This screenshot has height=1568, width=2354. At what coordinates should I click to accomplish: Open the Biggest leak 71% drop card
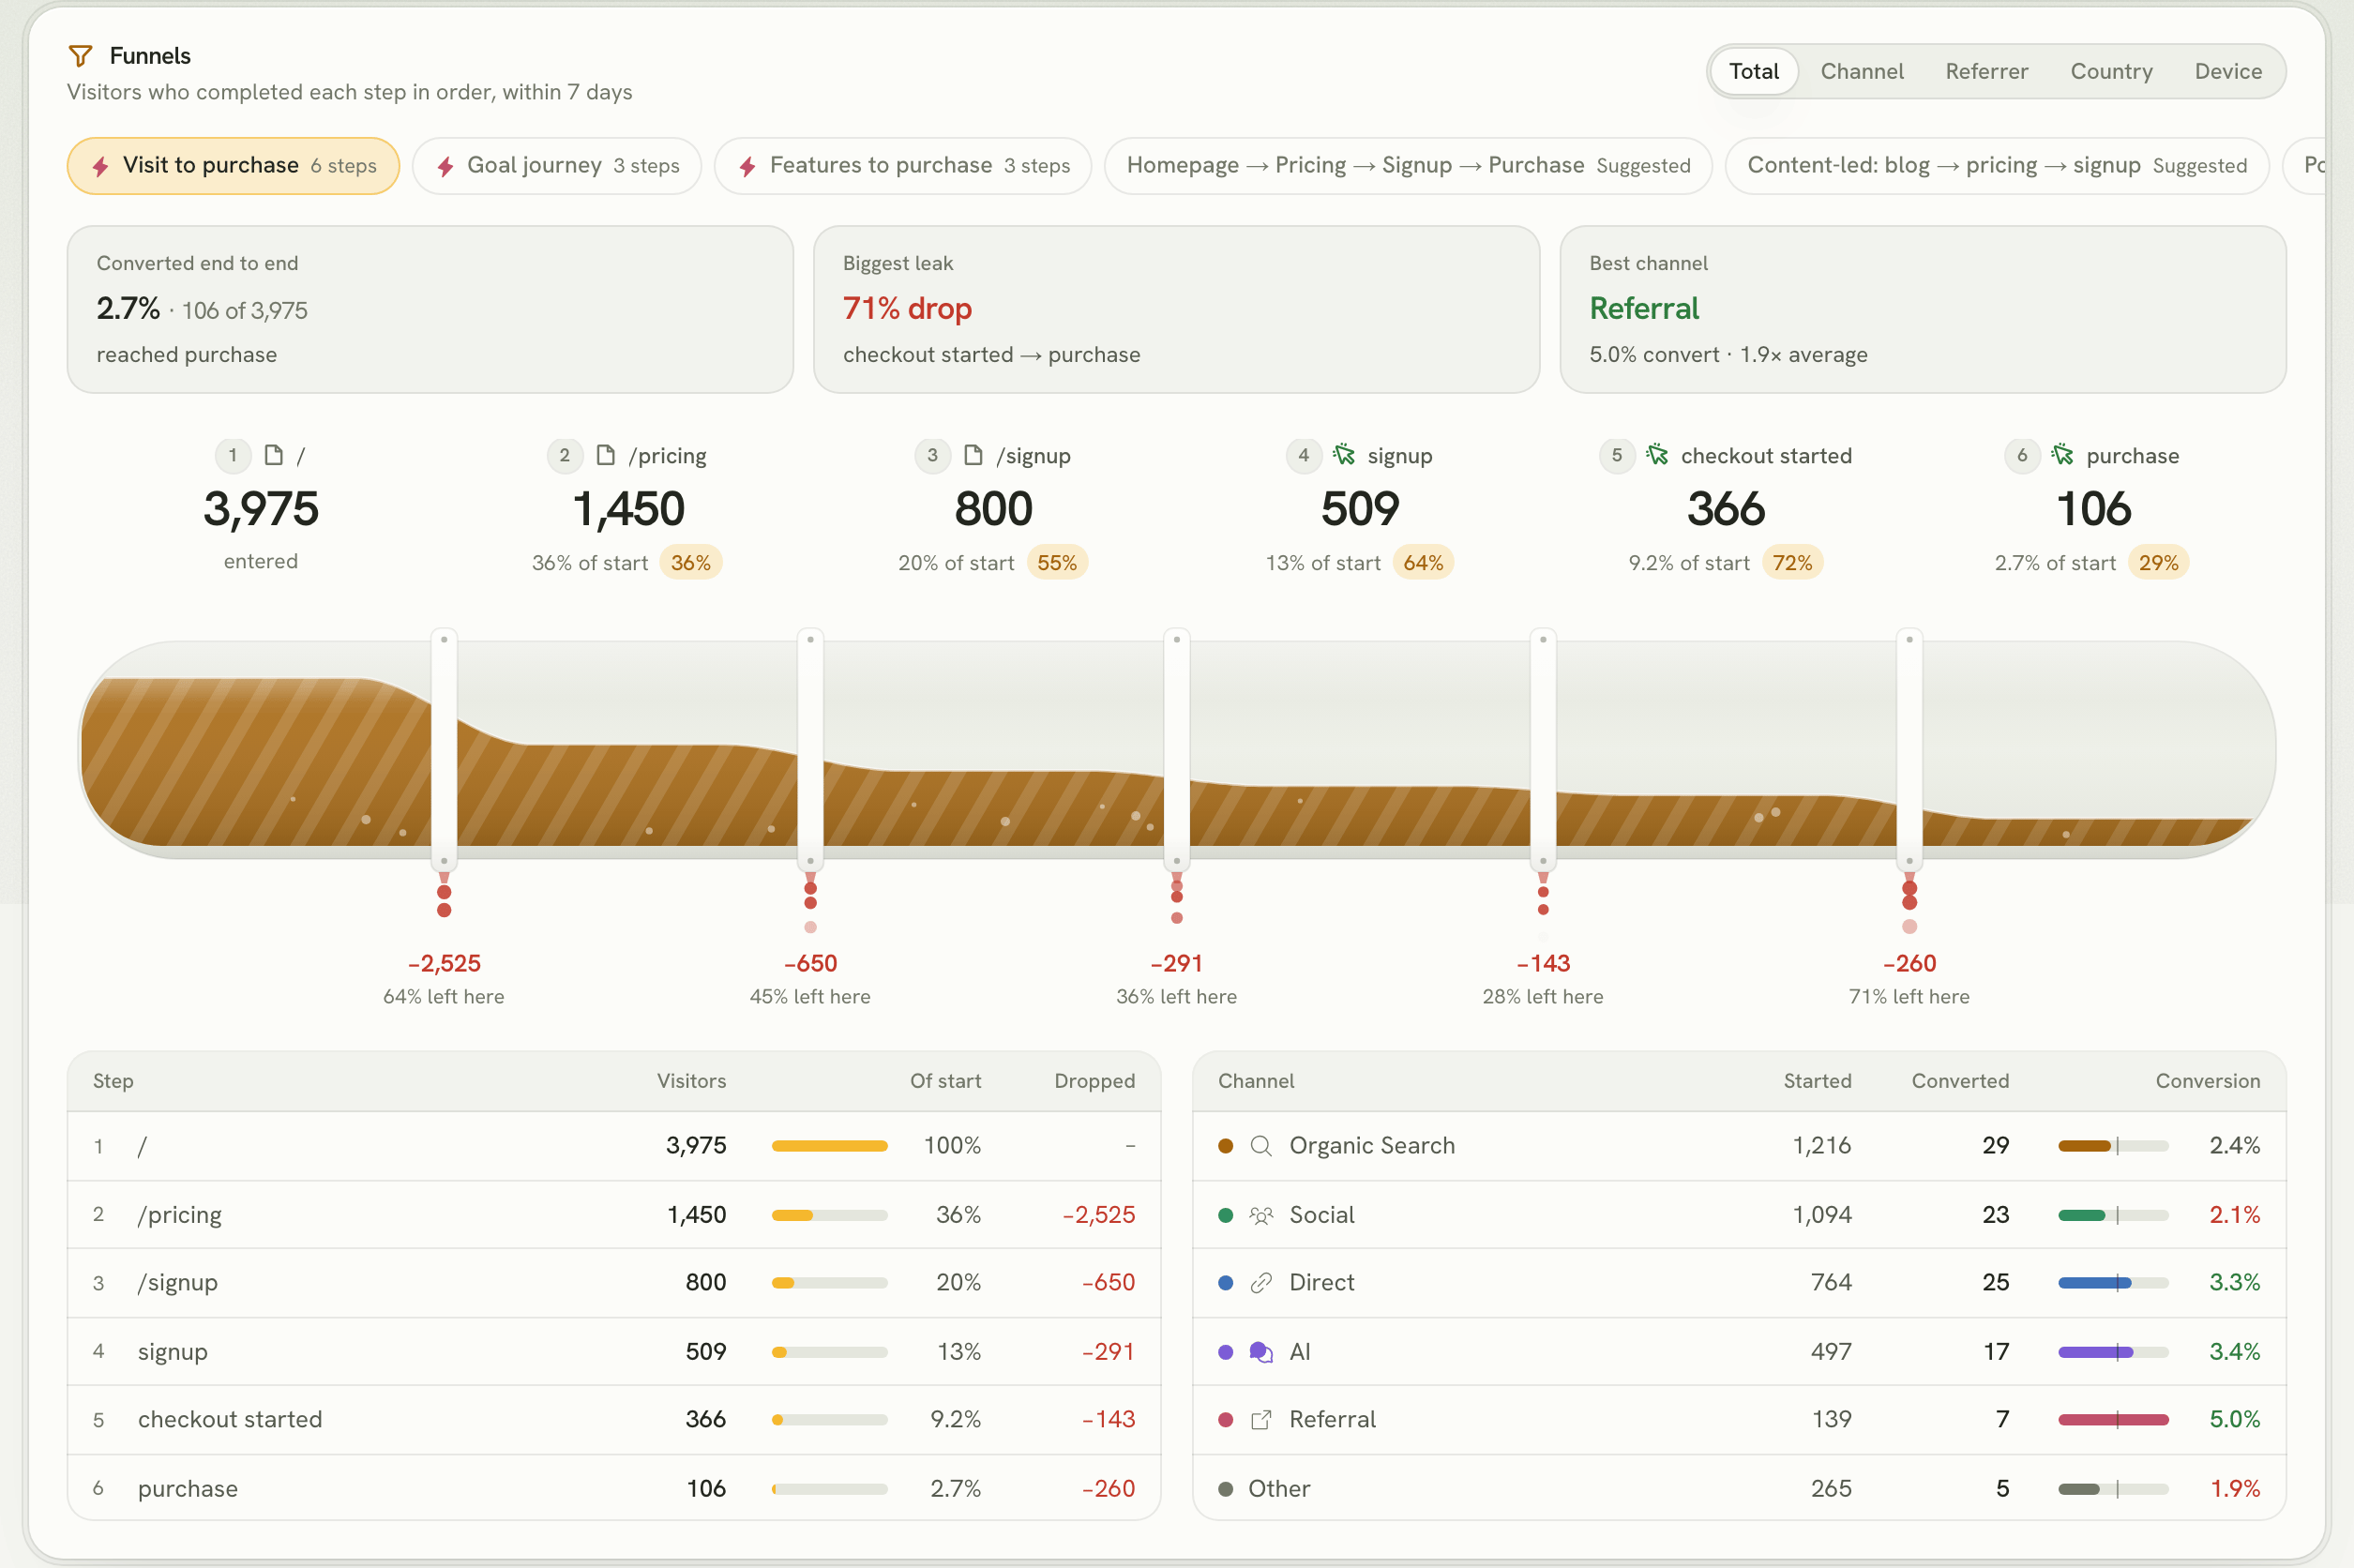(x=1176, y=309)
